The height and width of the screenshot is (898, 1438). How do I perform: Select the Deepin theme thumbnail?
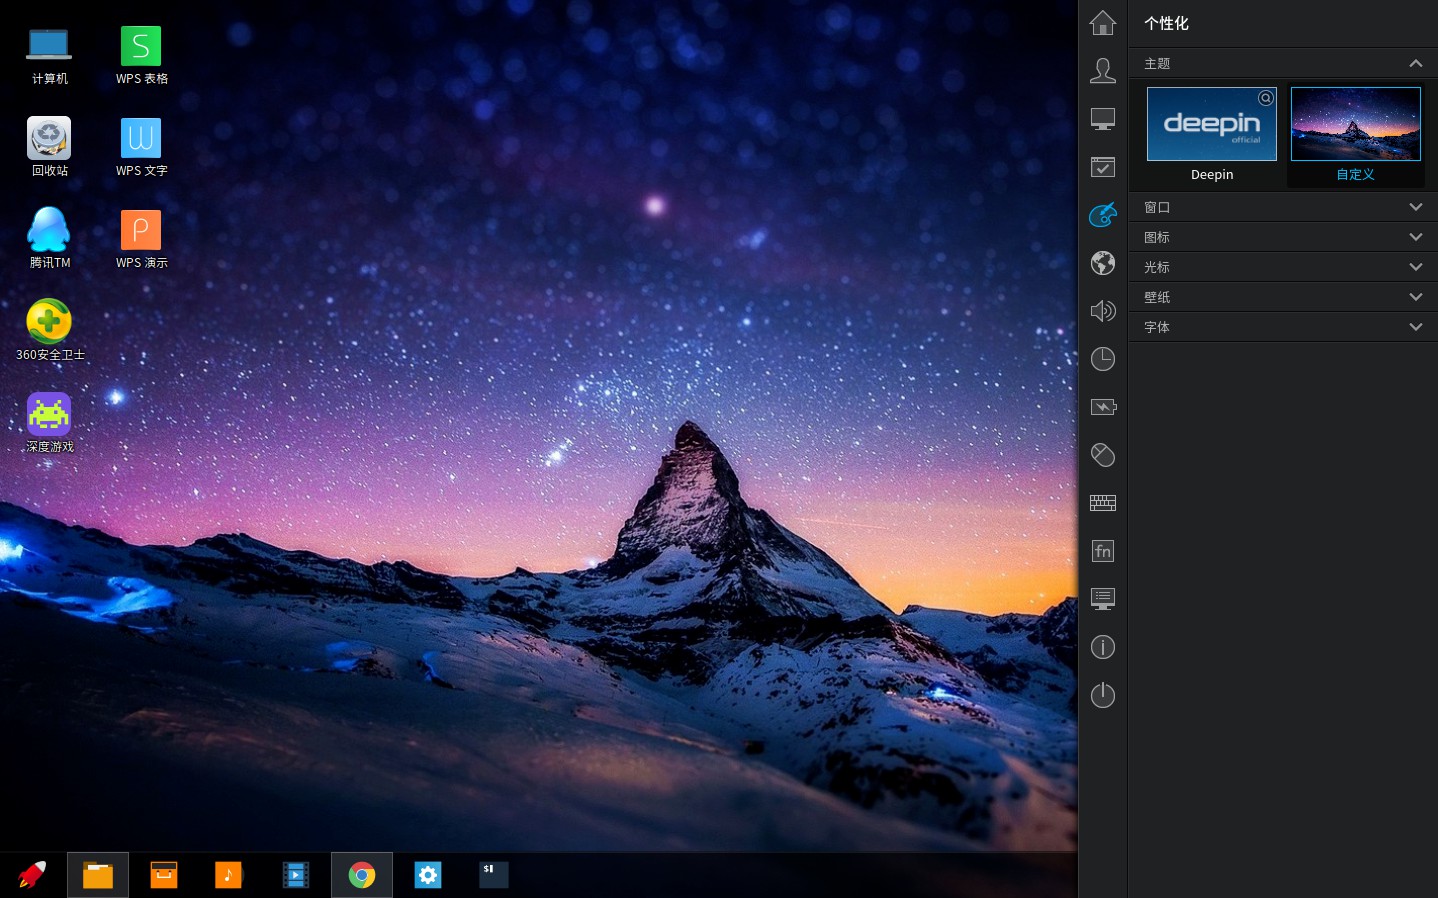(x=1211, y=124)
